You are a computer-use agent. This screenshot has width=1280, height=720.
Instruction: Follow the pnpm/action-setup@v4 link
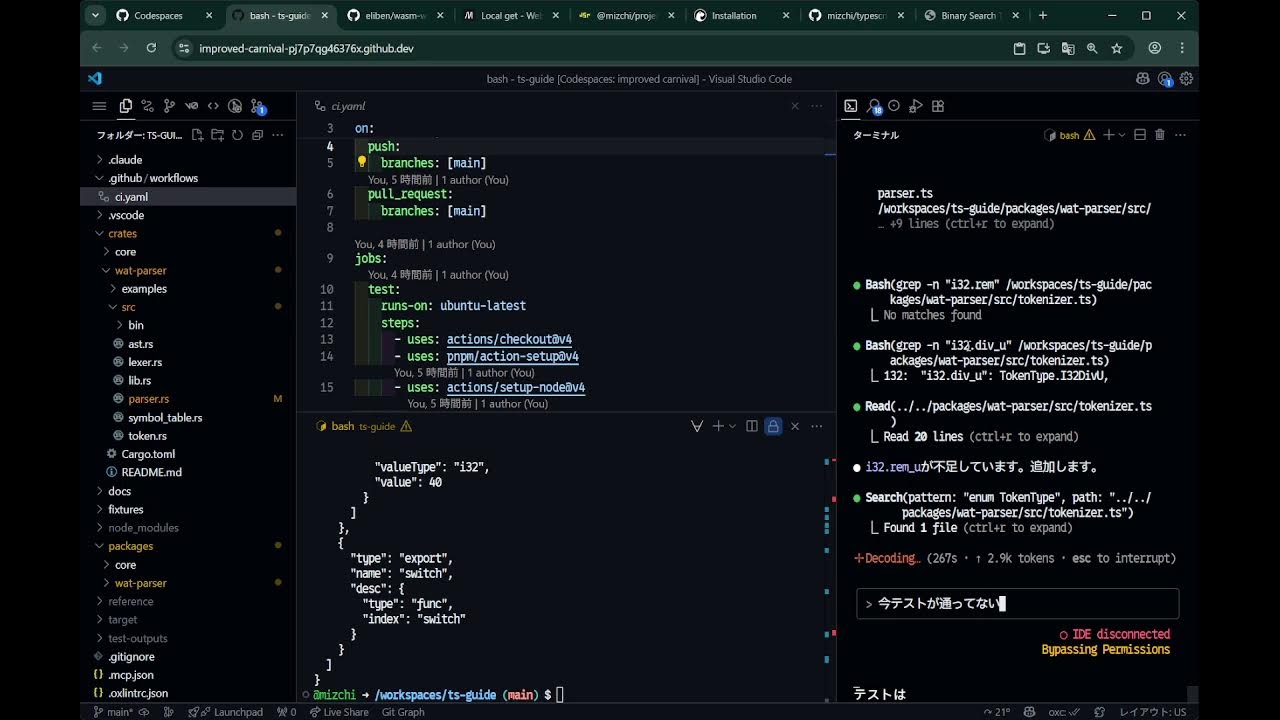pos(512,356)
